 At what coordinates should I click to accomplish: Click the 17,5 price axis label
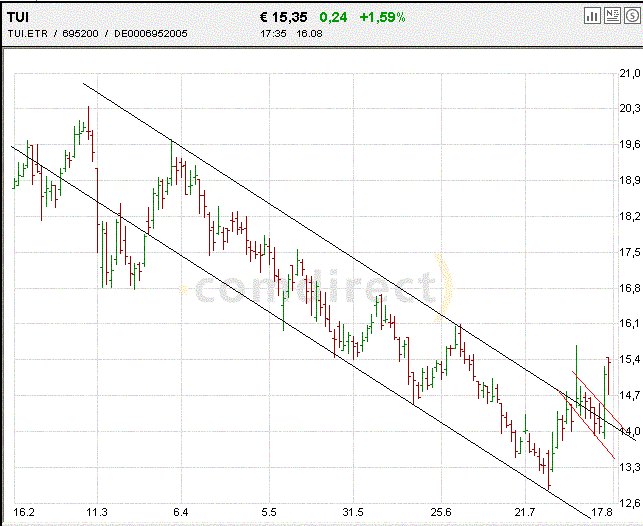pyautogui.click(x=629, y=252)
